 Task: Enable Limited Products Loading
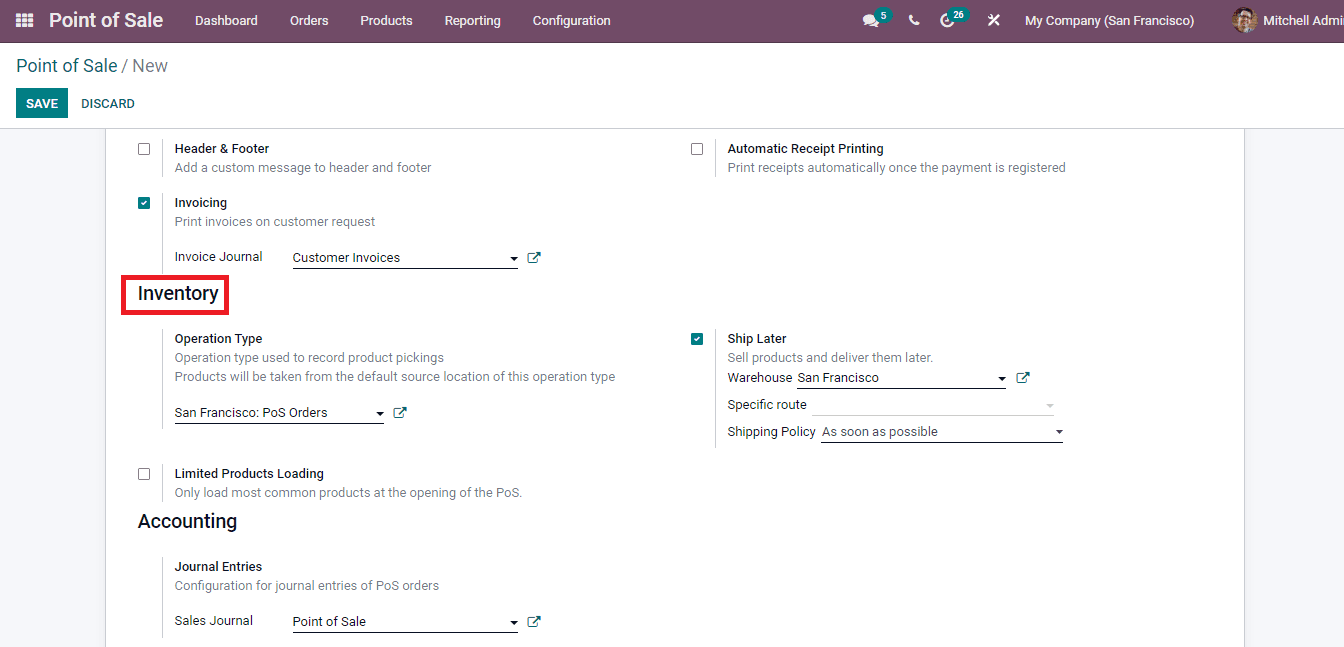144,473
